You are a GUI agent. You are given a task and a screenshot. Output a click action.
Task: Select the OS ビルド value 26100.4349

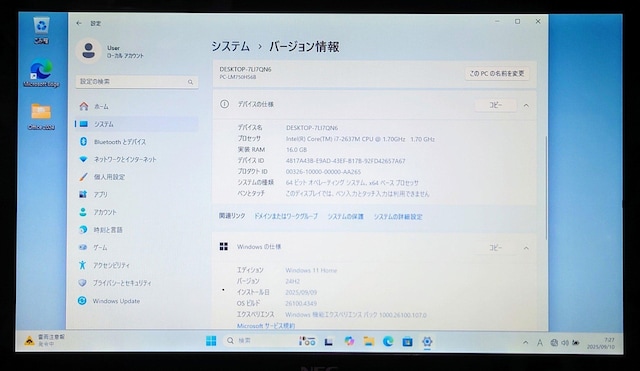(301, 303)
